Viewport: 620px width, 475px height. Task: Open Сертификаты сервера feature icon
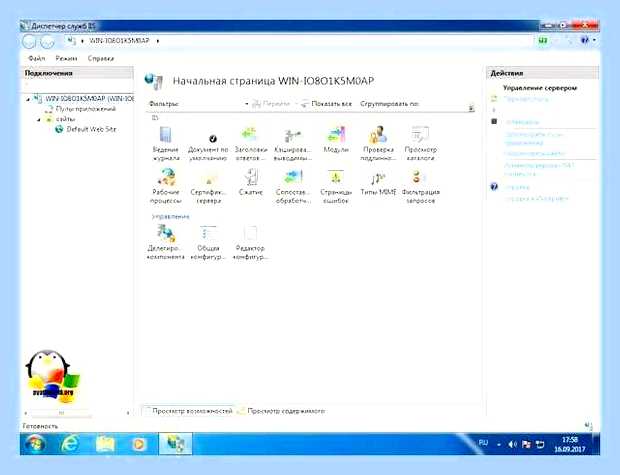point(208,188)
